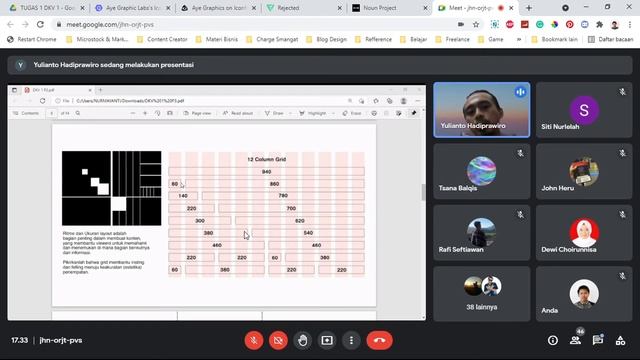
Task: Switch to the Rejected tab
Action: 304,8
